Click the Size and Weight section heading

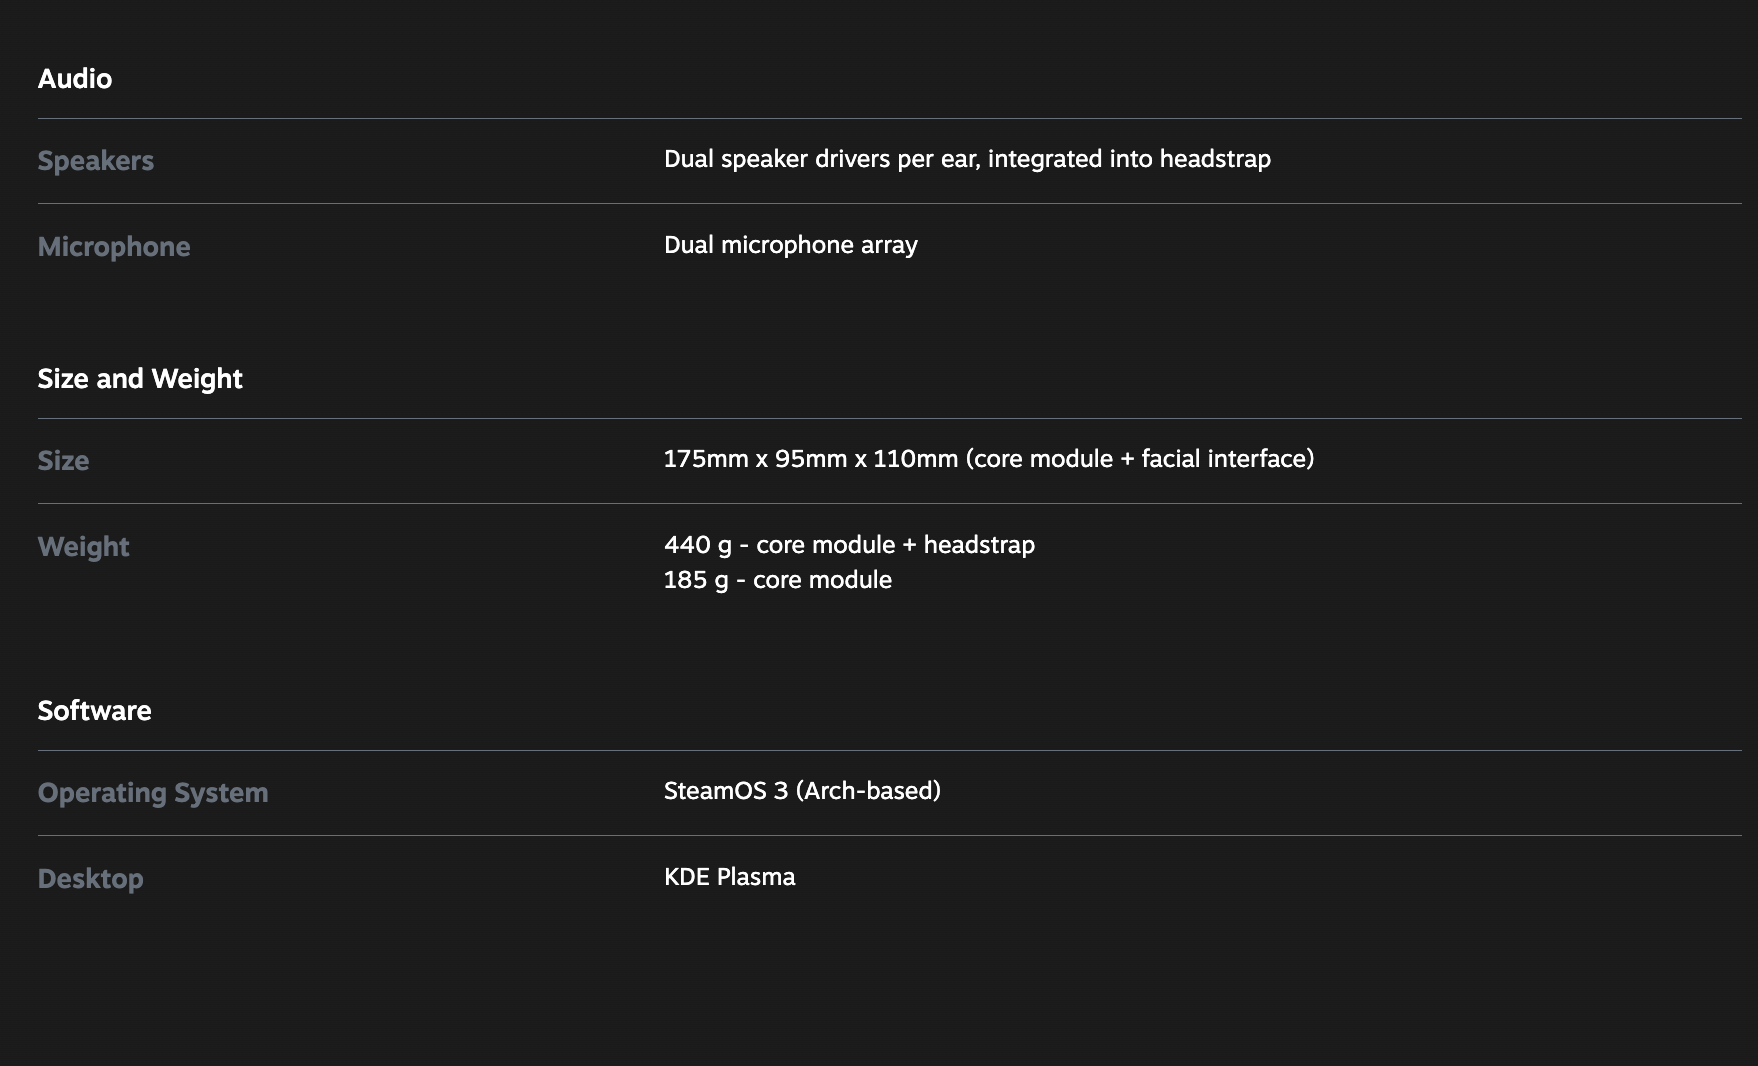pos(140,379)
